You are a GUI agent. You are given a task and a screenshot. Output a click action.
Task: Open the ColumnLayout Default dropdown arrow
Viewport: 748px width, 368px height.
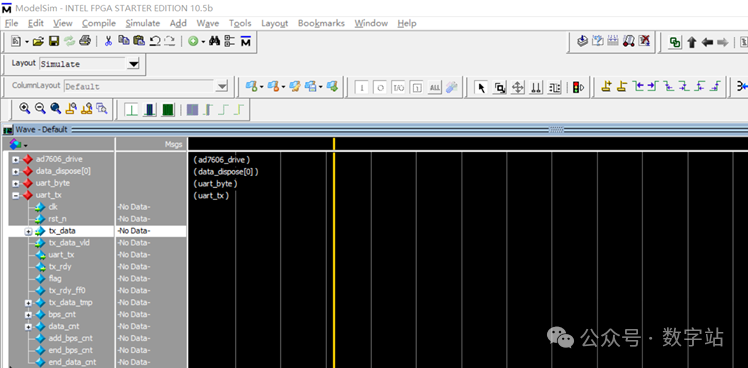point(221,86)
